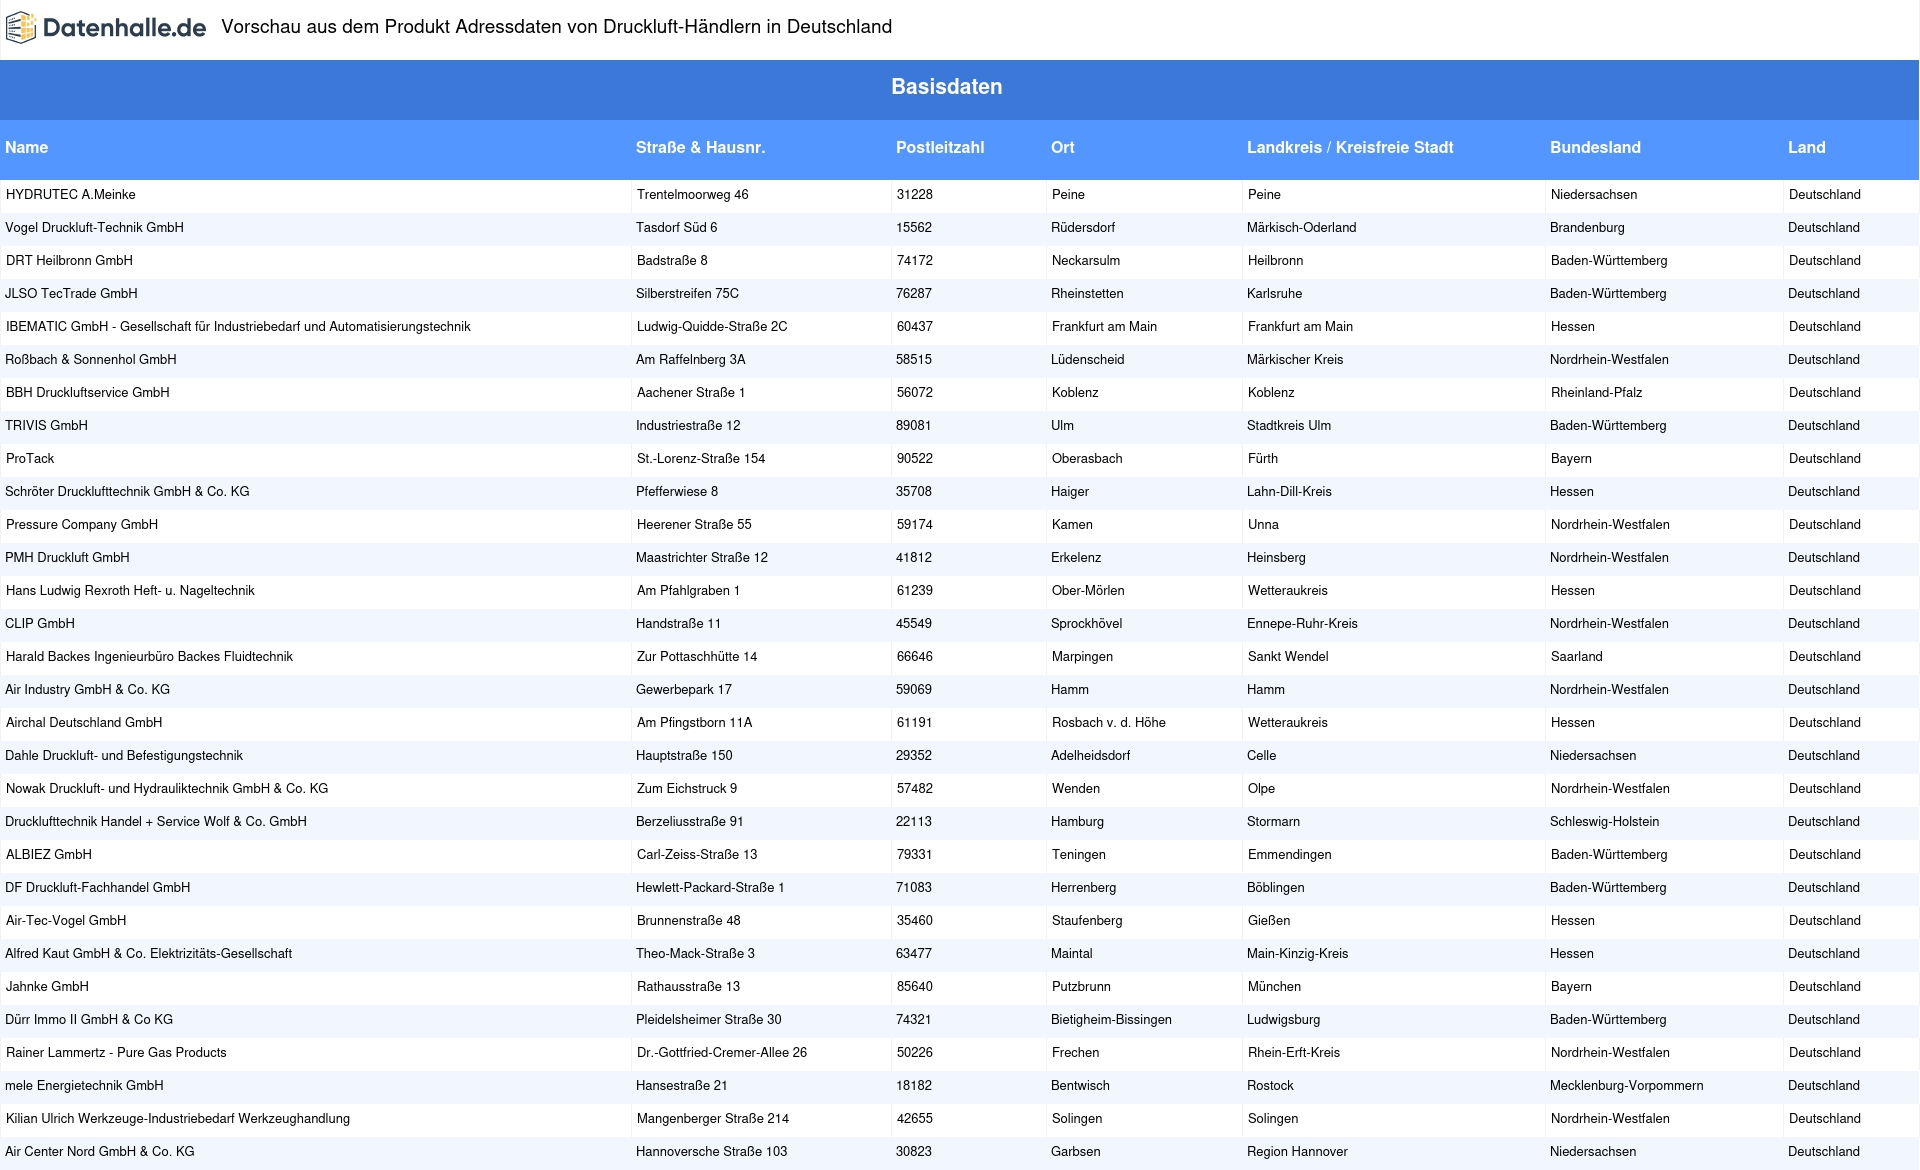The image size is (1920, 1170).
Task: Click Air Industry GmbH & Co. KG
Action: click(x=87, y=690)
